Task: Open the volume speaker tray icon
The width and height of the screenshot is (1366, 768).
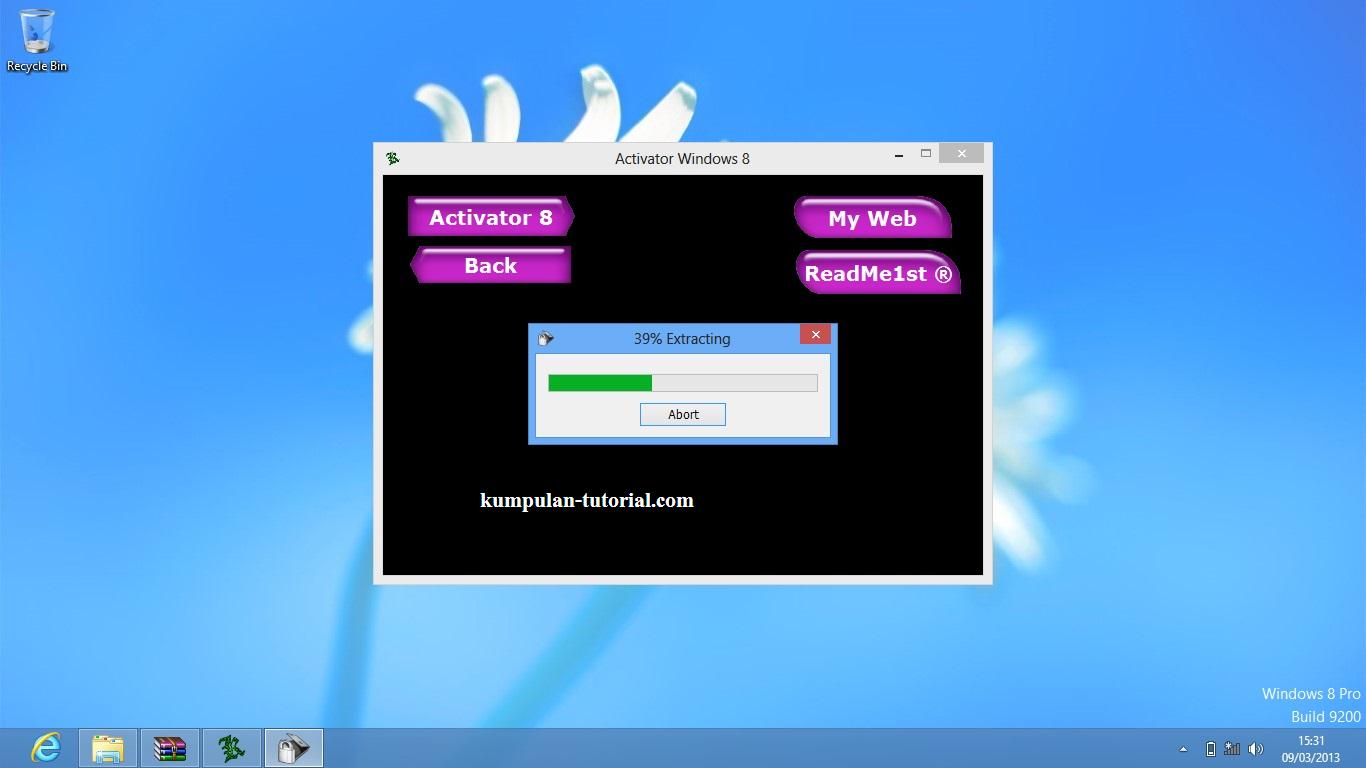Action: point(1256,749)
